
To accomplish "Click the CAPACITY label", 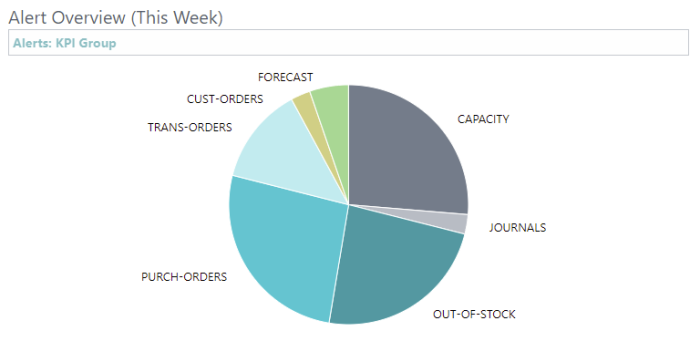I will (483, 119).
